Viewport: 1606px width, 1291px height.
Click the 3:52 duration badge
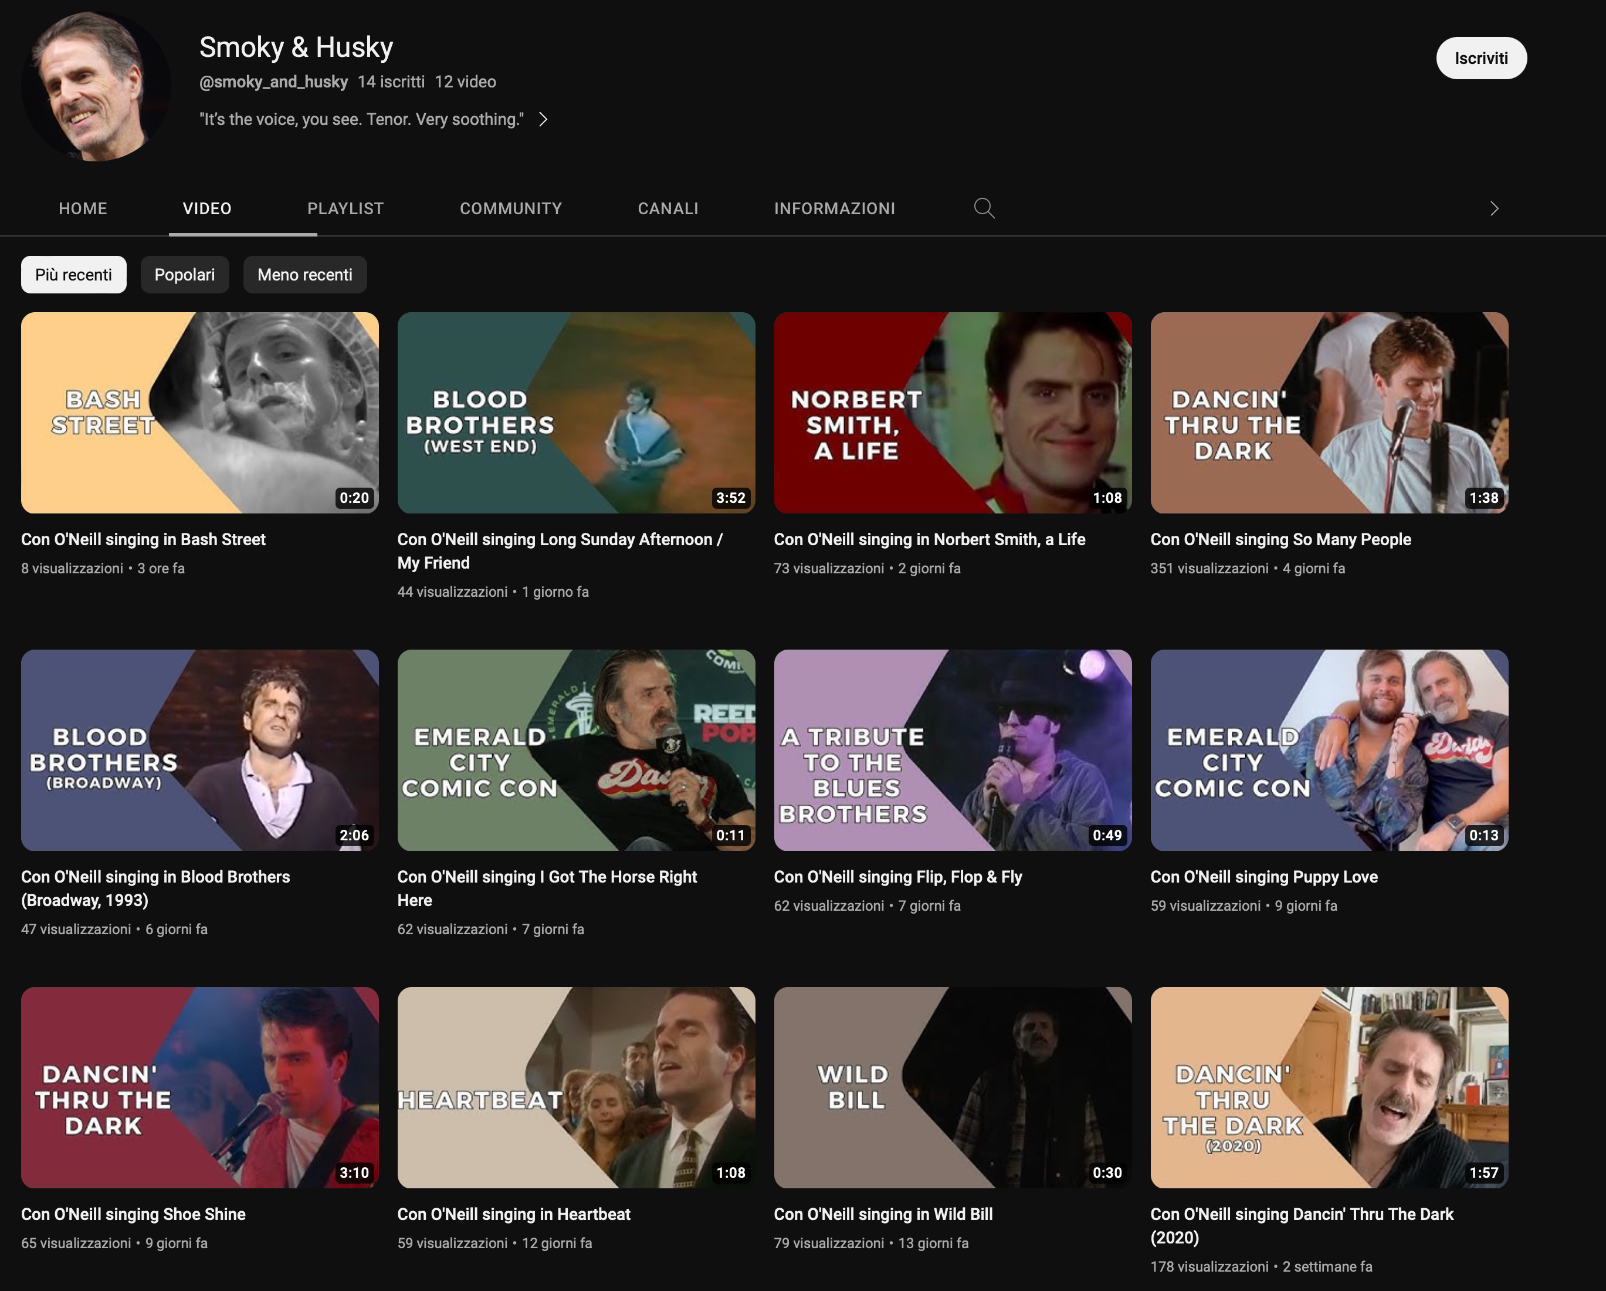click(x=730, y=498)
